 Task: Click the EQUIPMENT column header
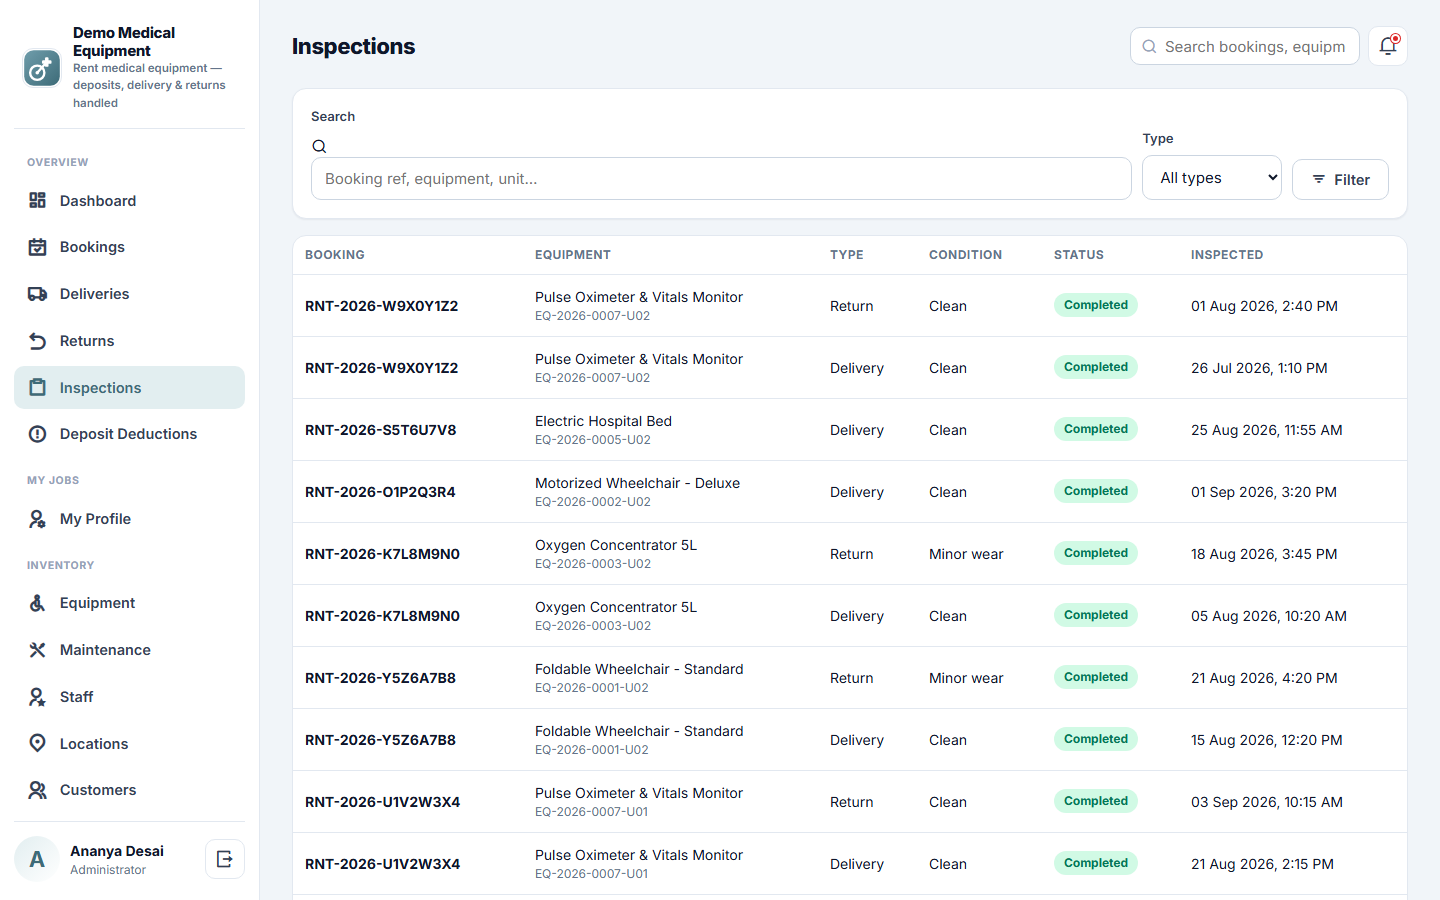click(x=573, y=255)
